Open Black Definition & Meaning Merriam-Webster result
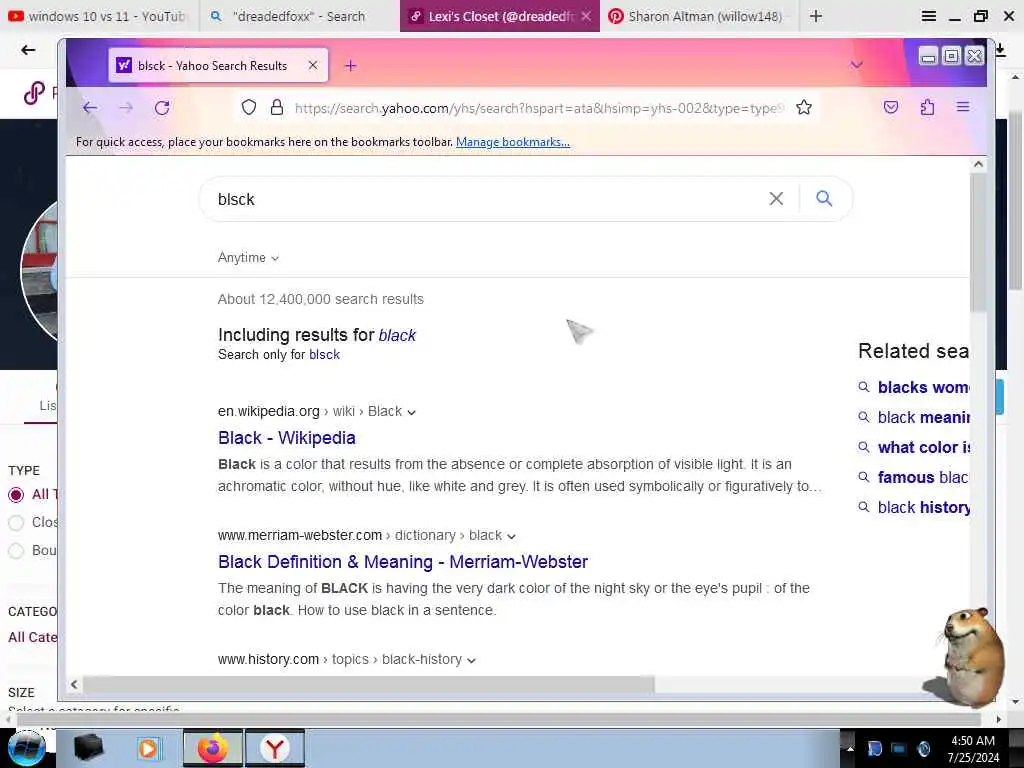1024x768 pixels. coord(403,562)
